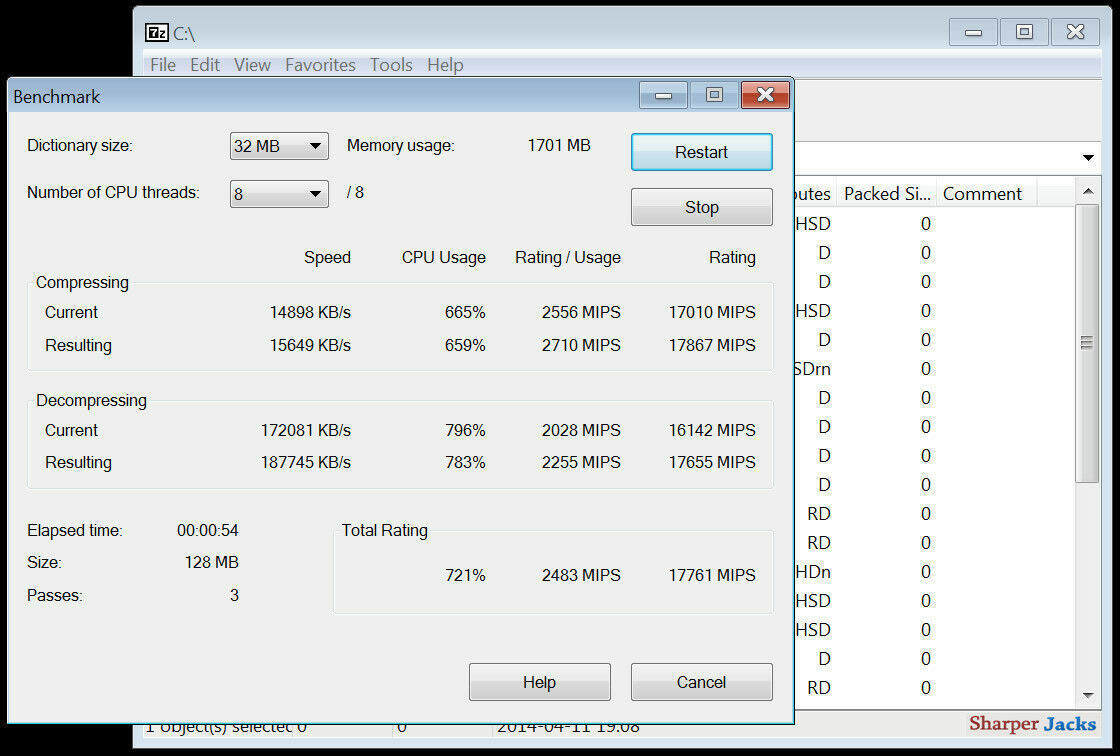This screenshot has height=756, width=1120.
Task: Click the 7z icon in title bar
Action: (156, 33)
